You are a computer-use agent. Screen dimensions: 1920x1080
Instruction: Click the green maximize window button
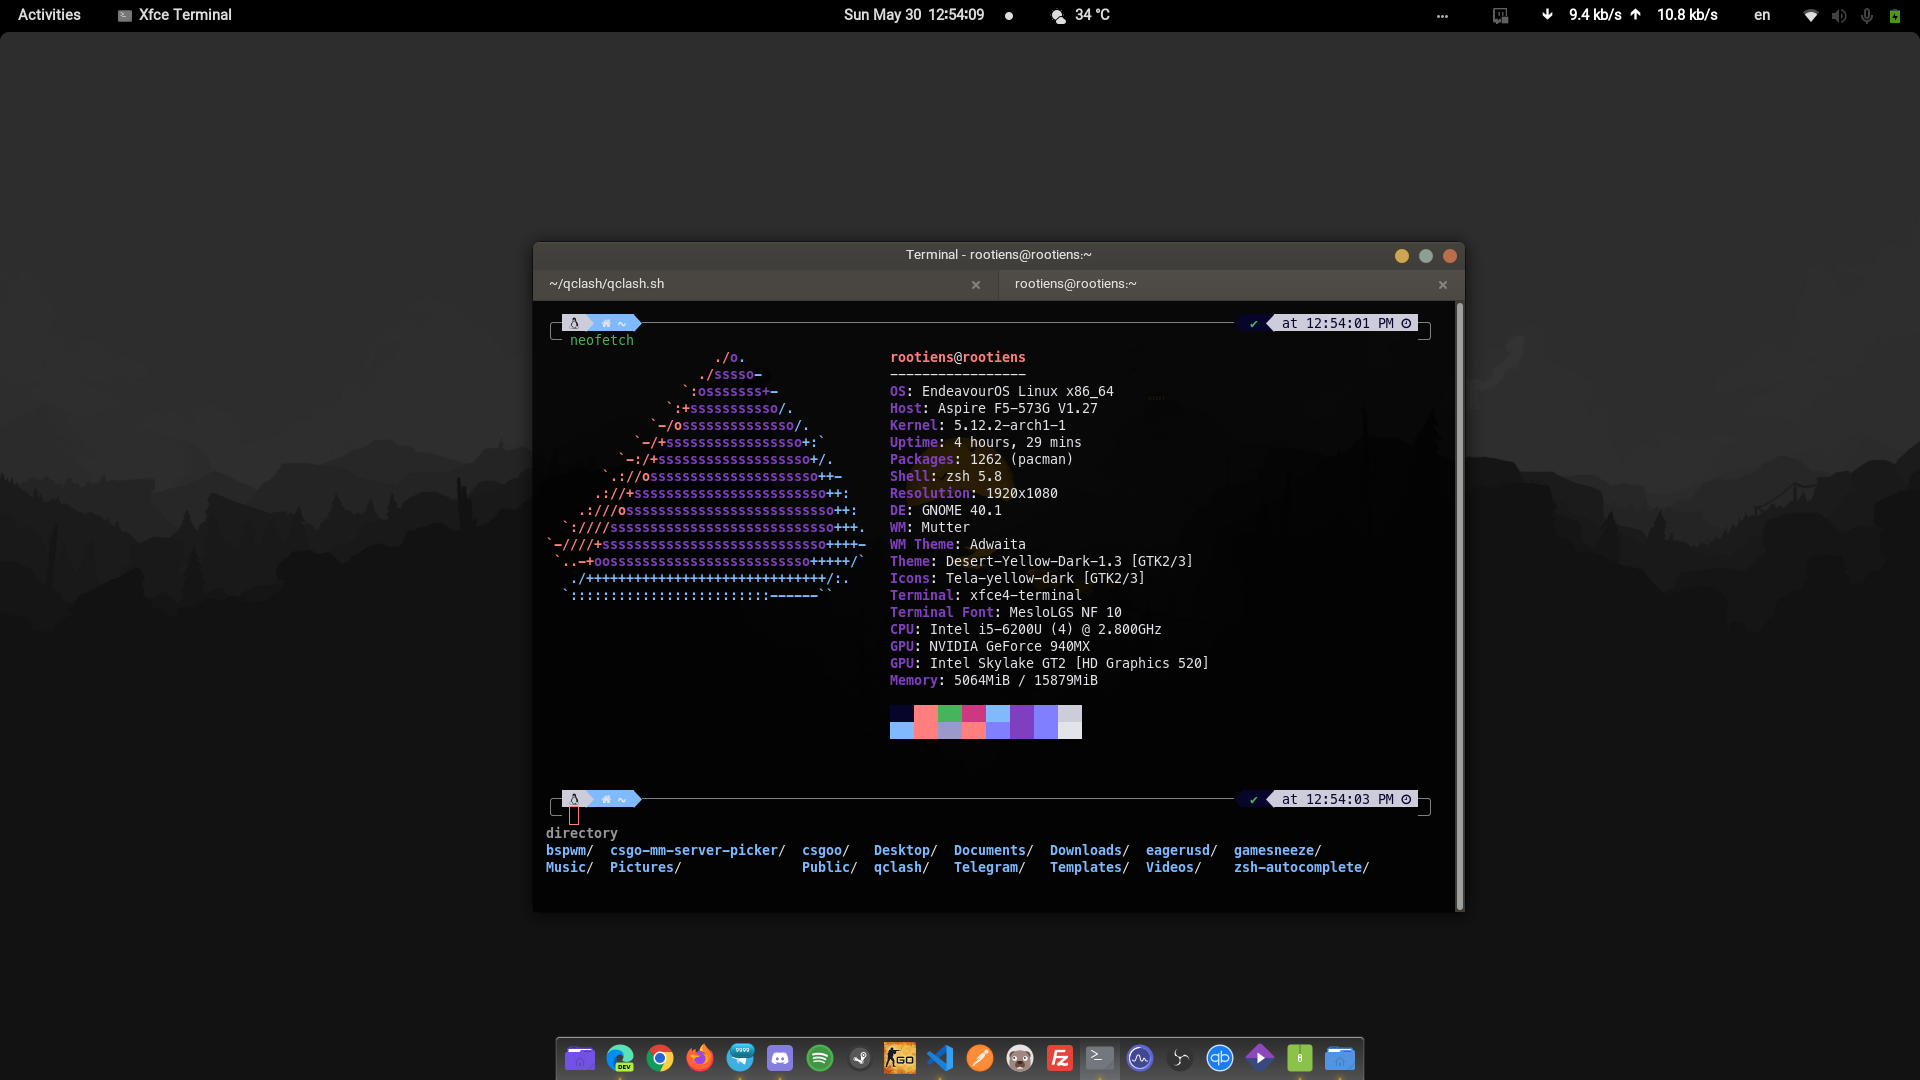[1426, 256]
